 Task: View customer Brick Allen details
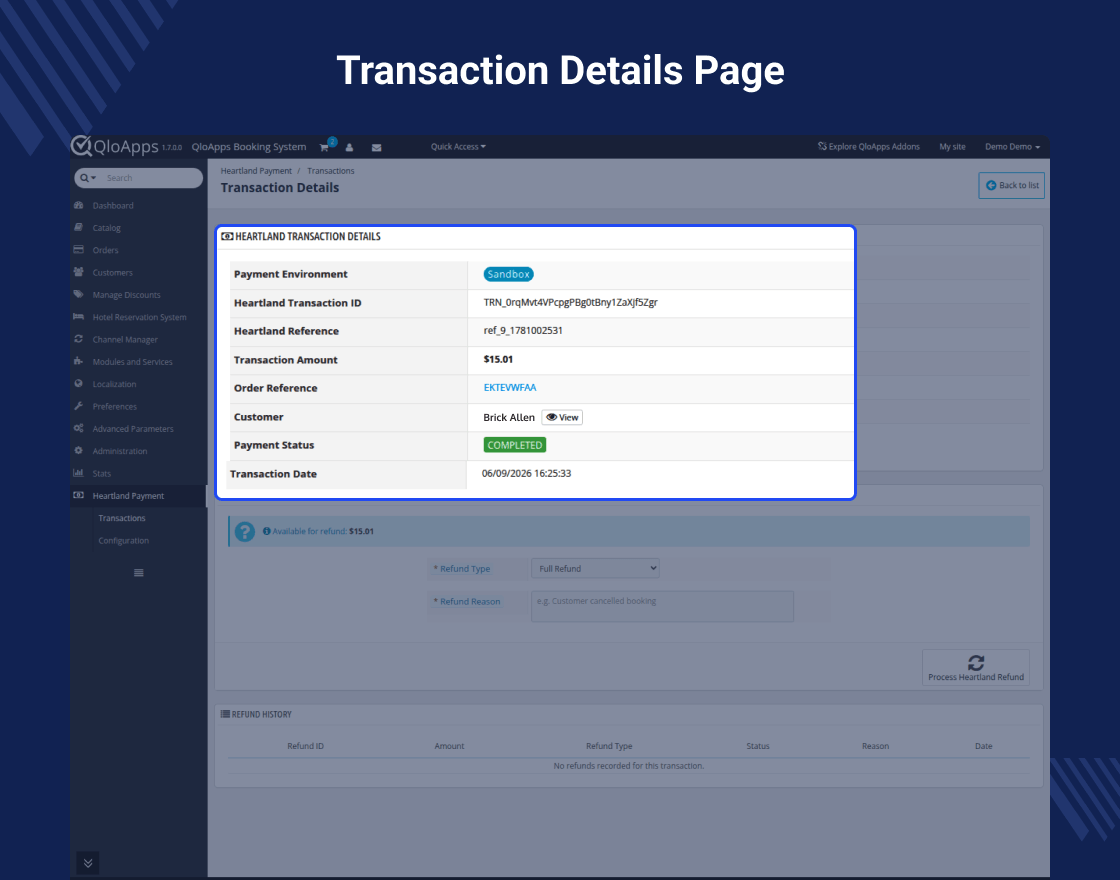coord(562,417)
